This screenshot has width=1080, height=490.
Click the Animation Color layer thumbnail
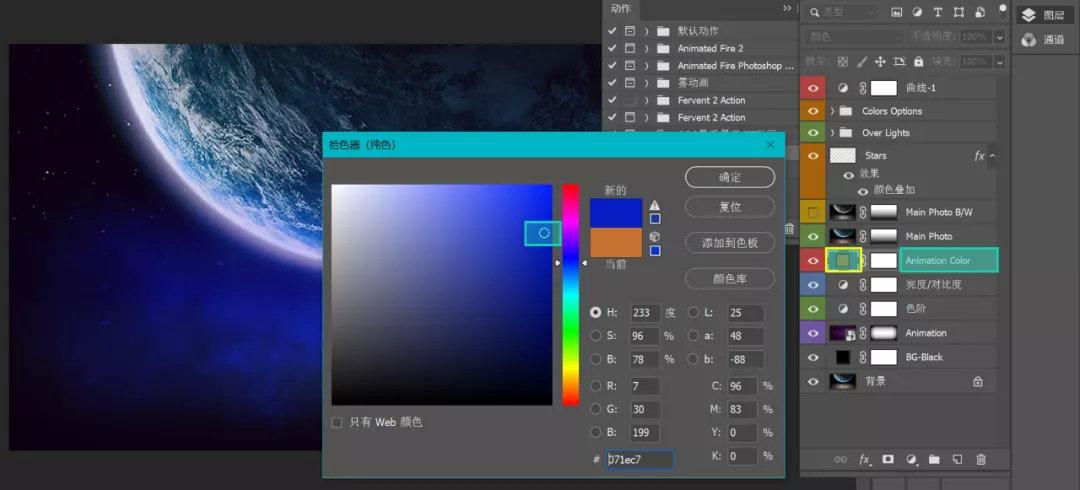coord(843,261)
